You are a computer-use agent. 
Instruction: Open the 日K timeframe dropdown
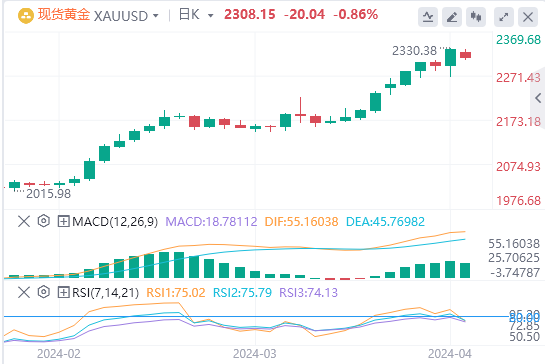[x=210, y=16]
